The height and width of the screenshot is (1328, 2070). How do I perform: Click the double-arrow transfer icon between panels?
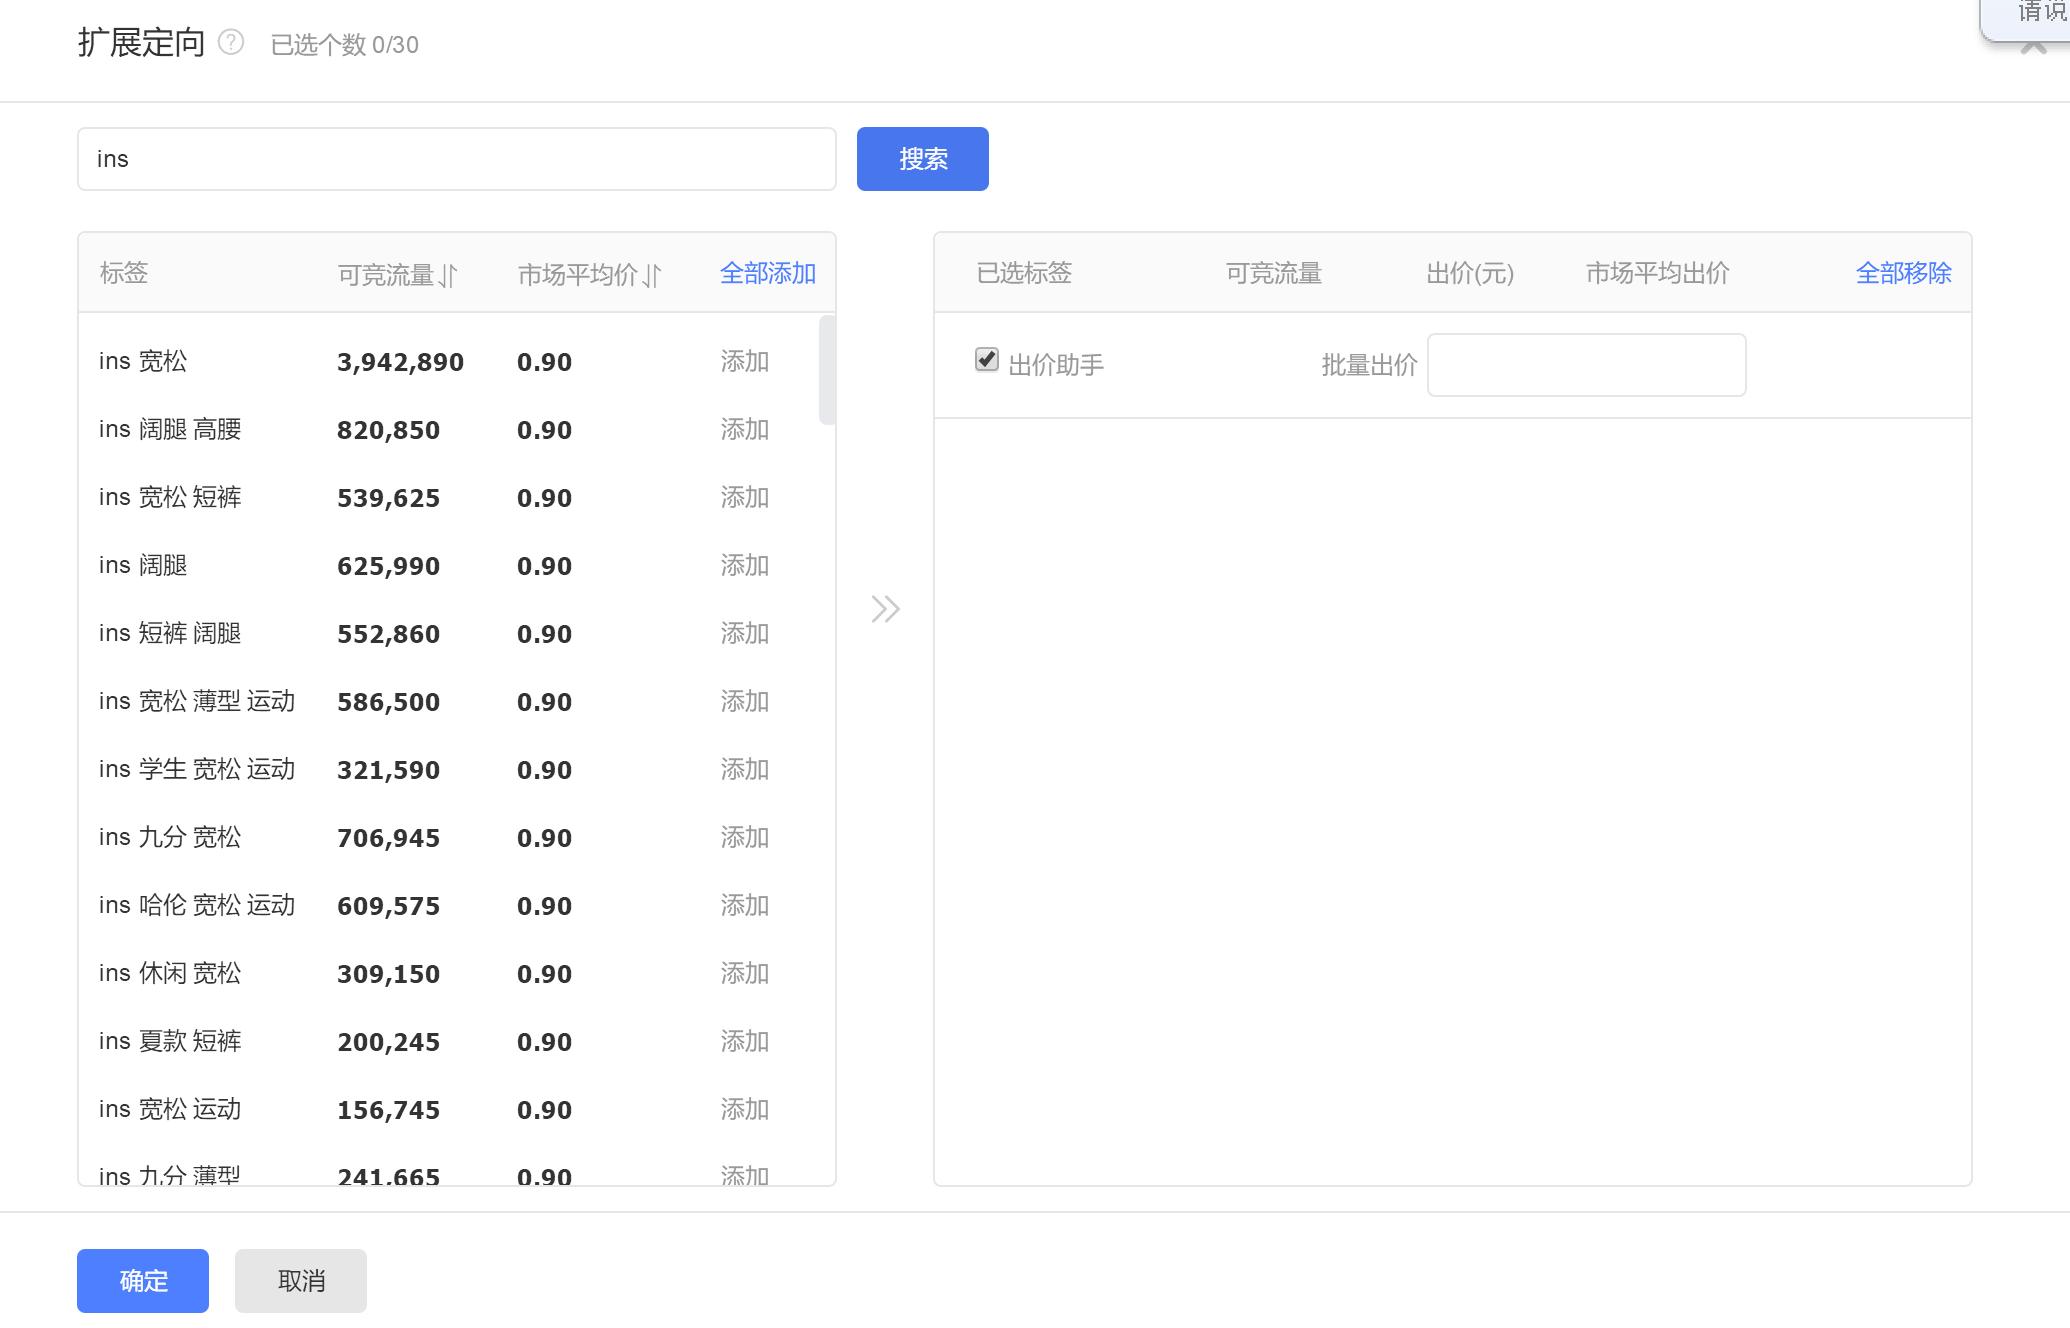884,608
